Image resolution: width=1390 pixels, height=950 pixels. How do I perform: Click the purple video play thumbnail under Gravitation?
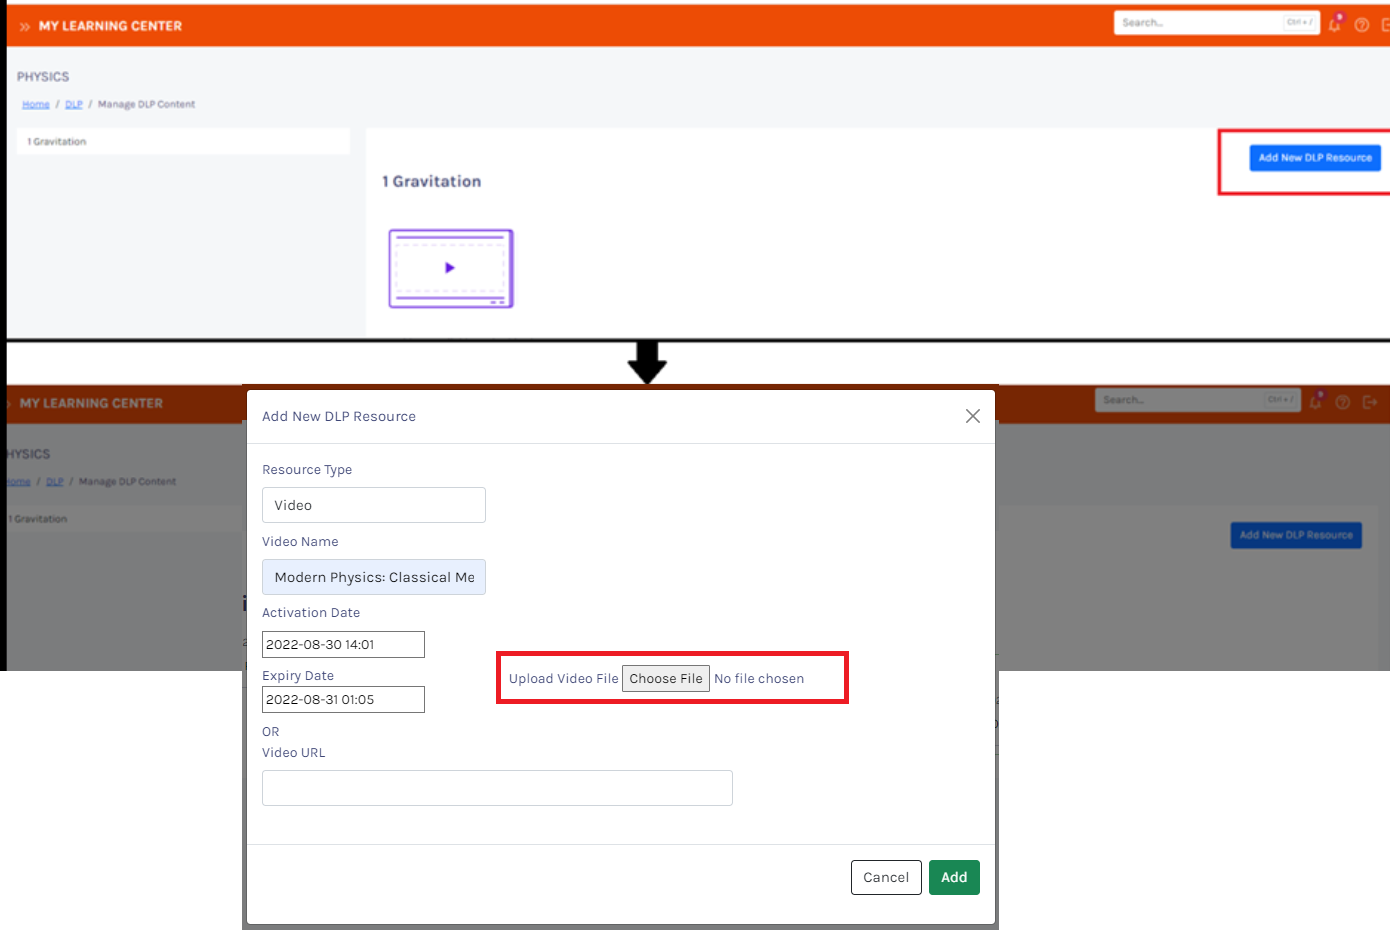[x=450, y=268]
